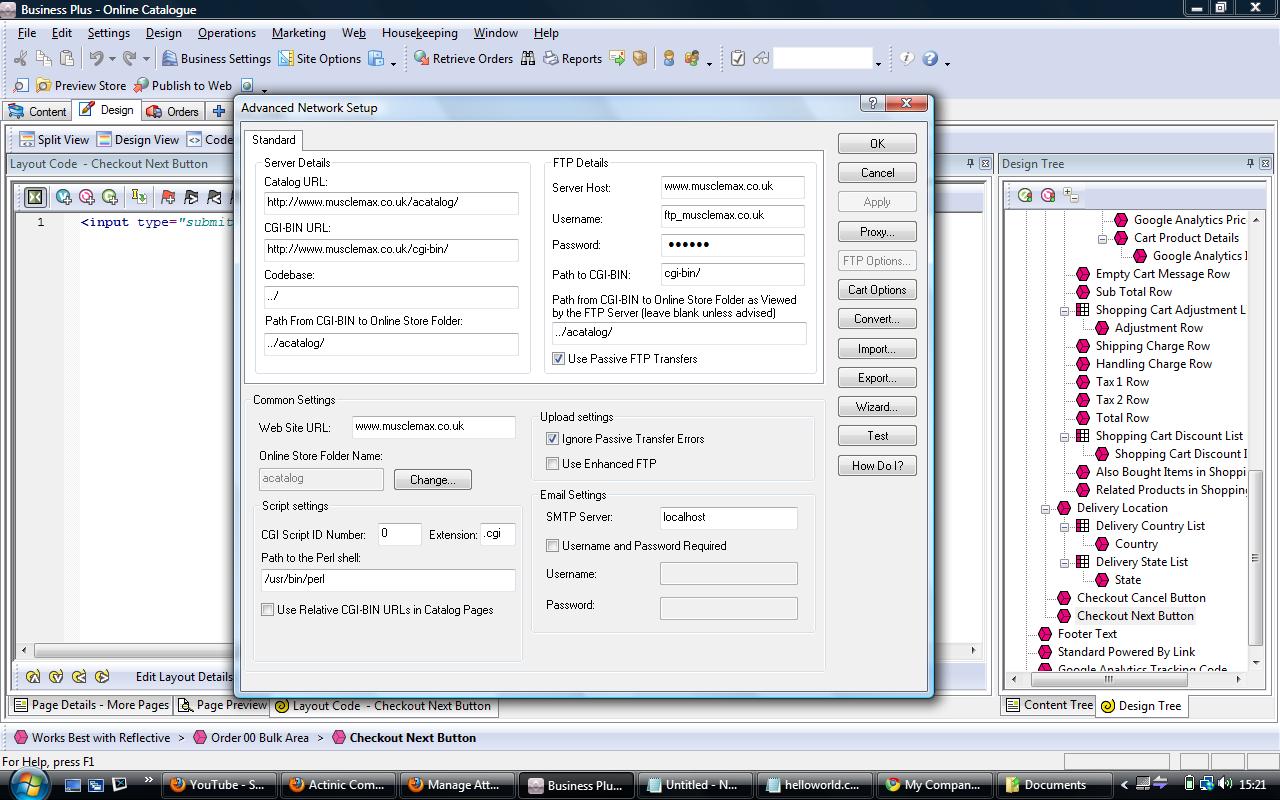The width and height of the screenshot is (1280, 800).
Task: Click the SMTP Server input field
Action: (728, 518)
